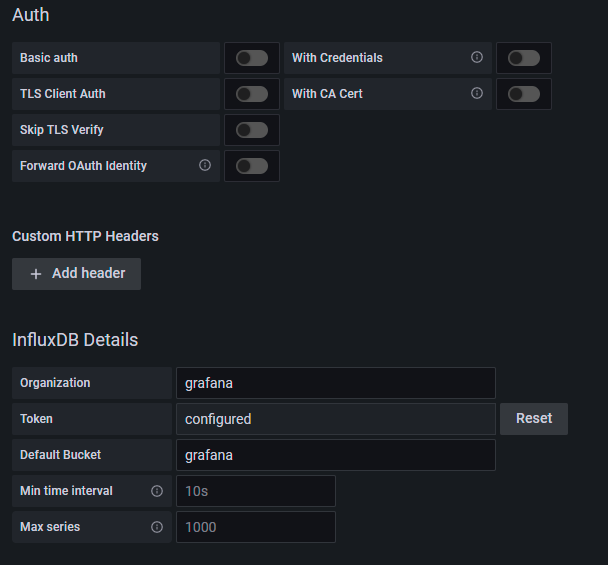Click the InfluxDB Details section heading
The height and width of the screenshot is (565, 608).
tap(75, 340)
